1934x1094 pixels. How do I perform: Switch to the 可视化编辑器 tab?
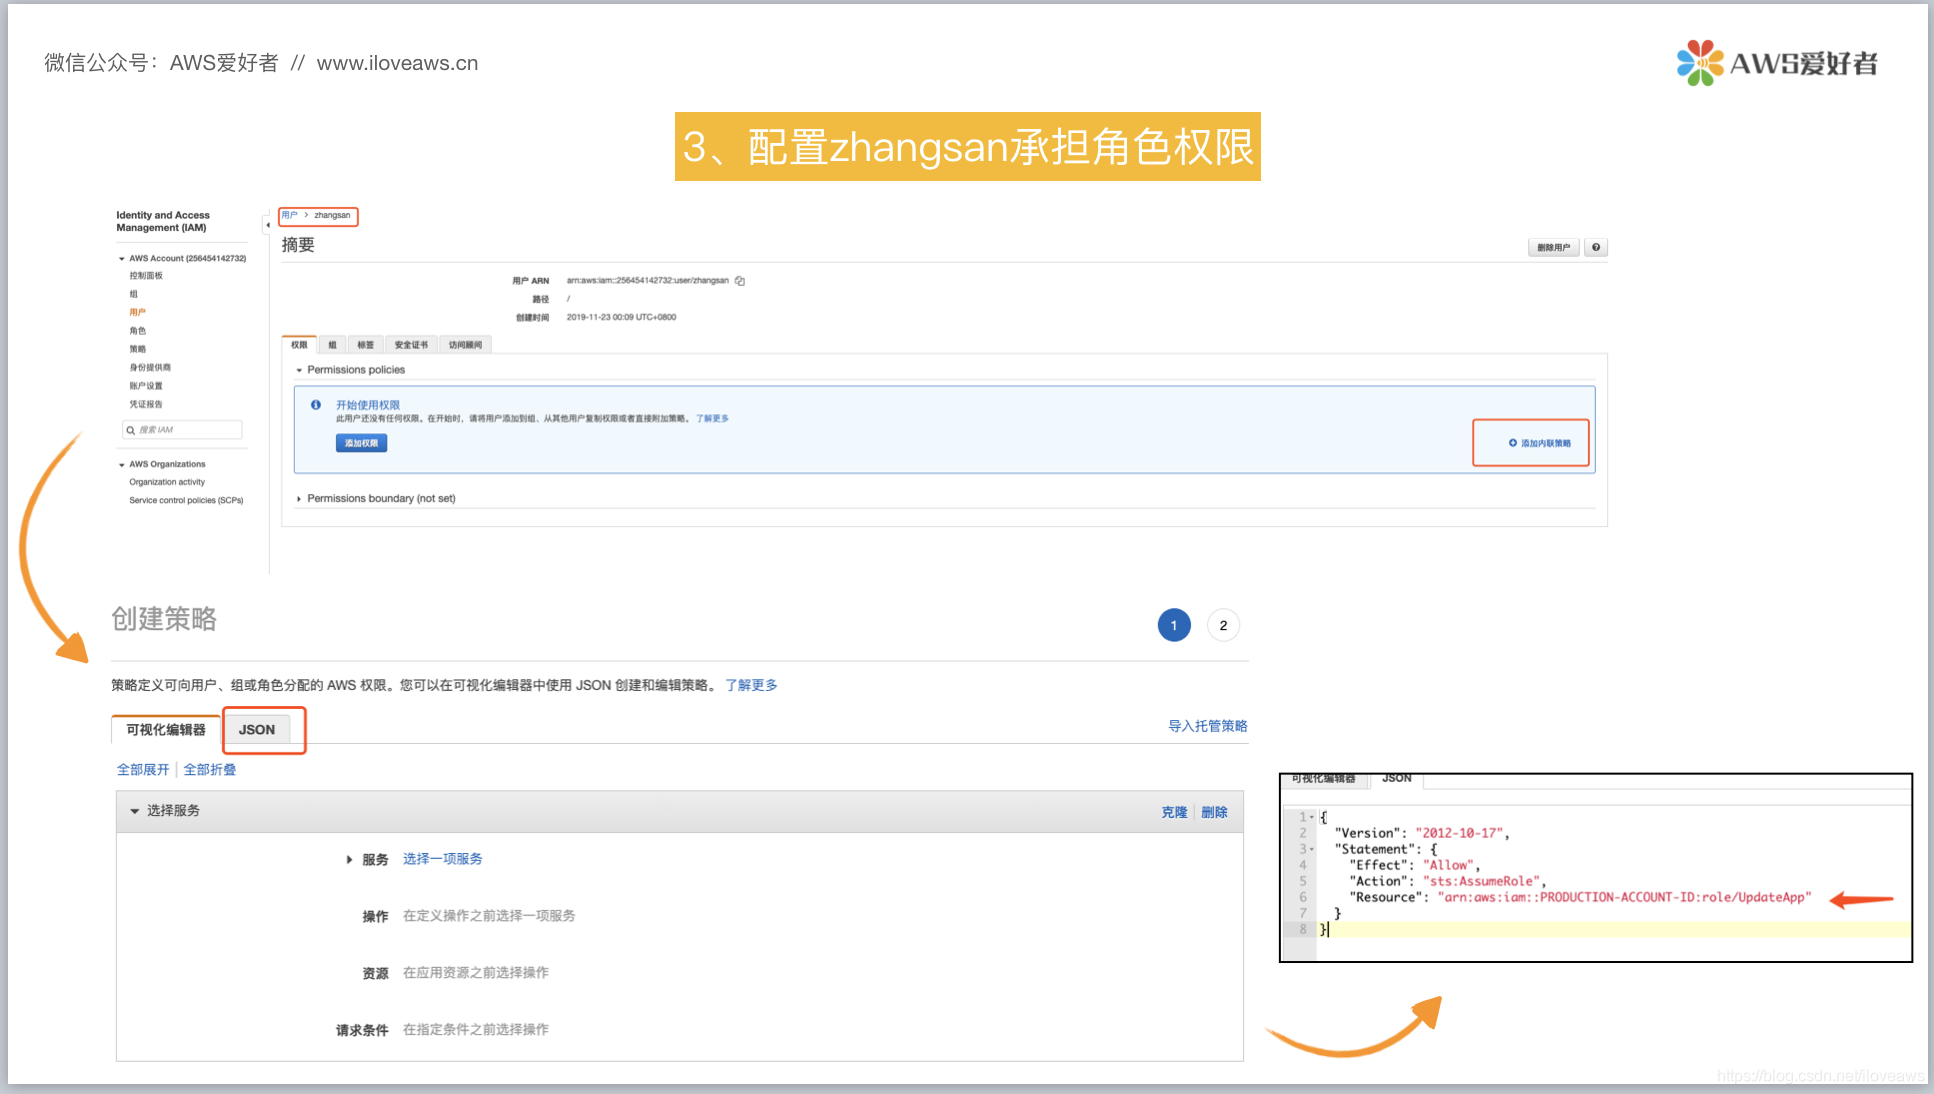pos(166,730)
